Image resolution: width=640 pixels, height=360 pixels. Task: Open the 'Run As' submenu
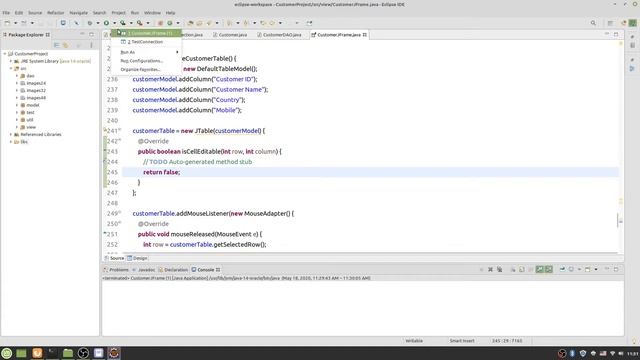[146, 52]
